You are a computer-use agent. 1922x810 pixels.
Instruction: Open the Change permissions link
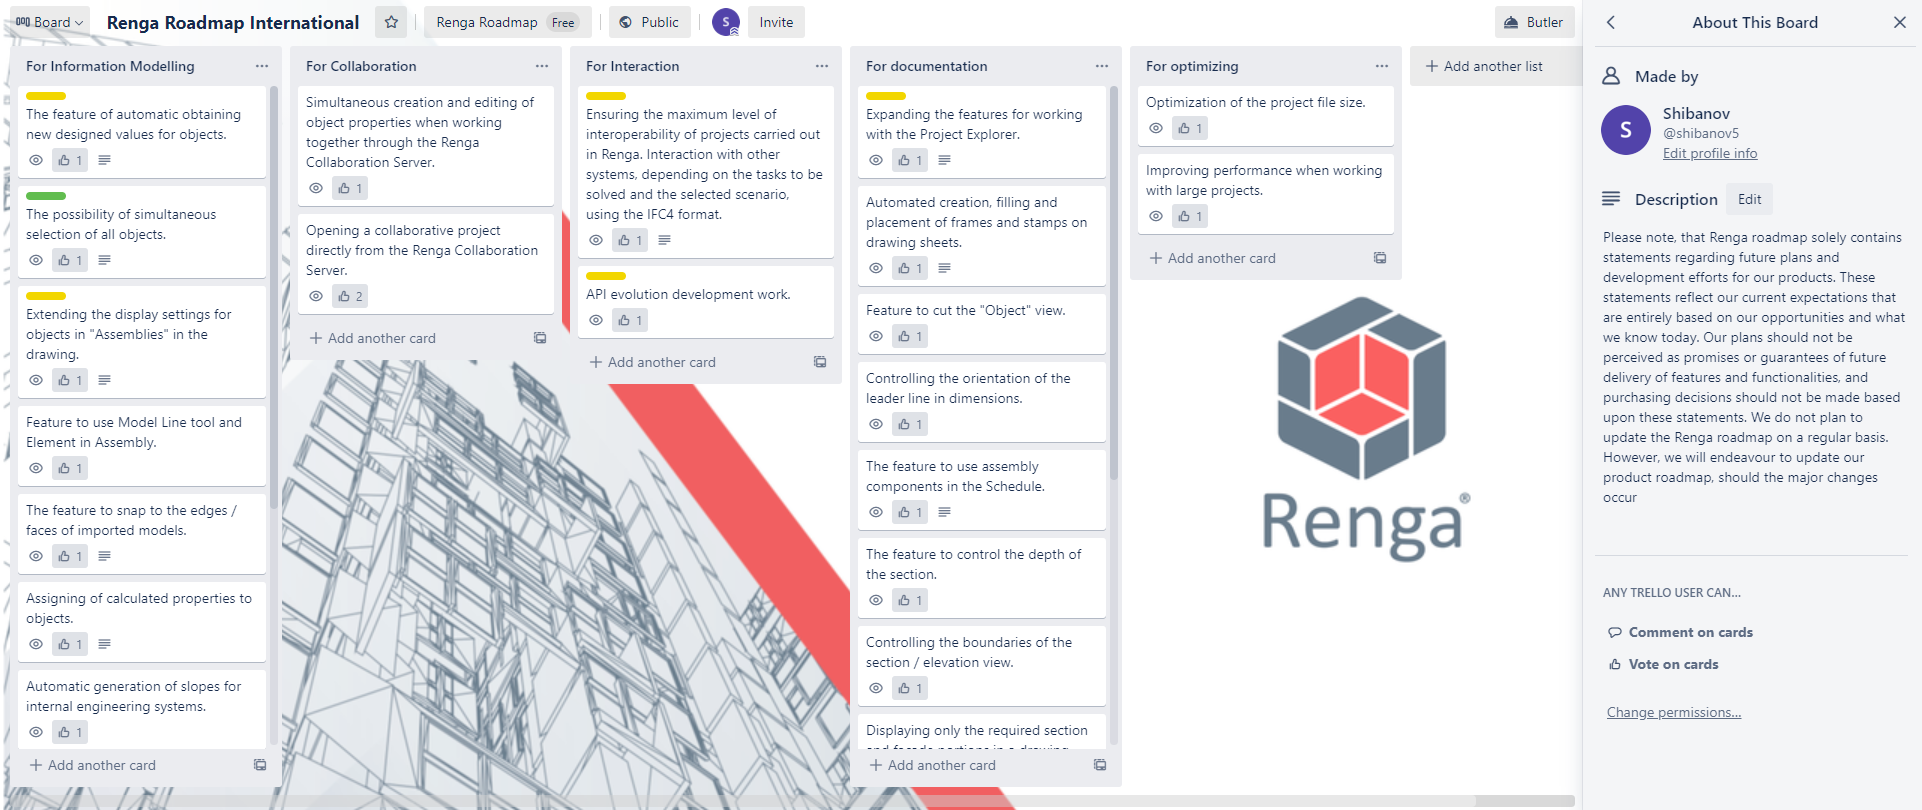[1674, 712]
